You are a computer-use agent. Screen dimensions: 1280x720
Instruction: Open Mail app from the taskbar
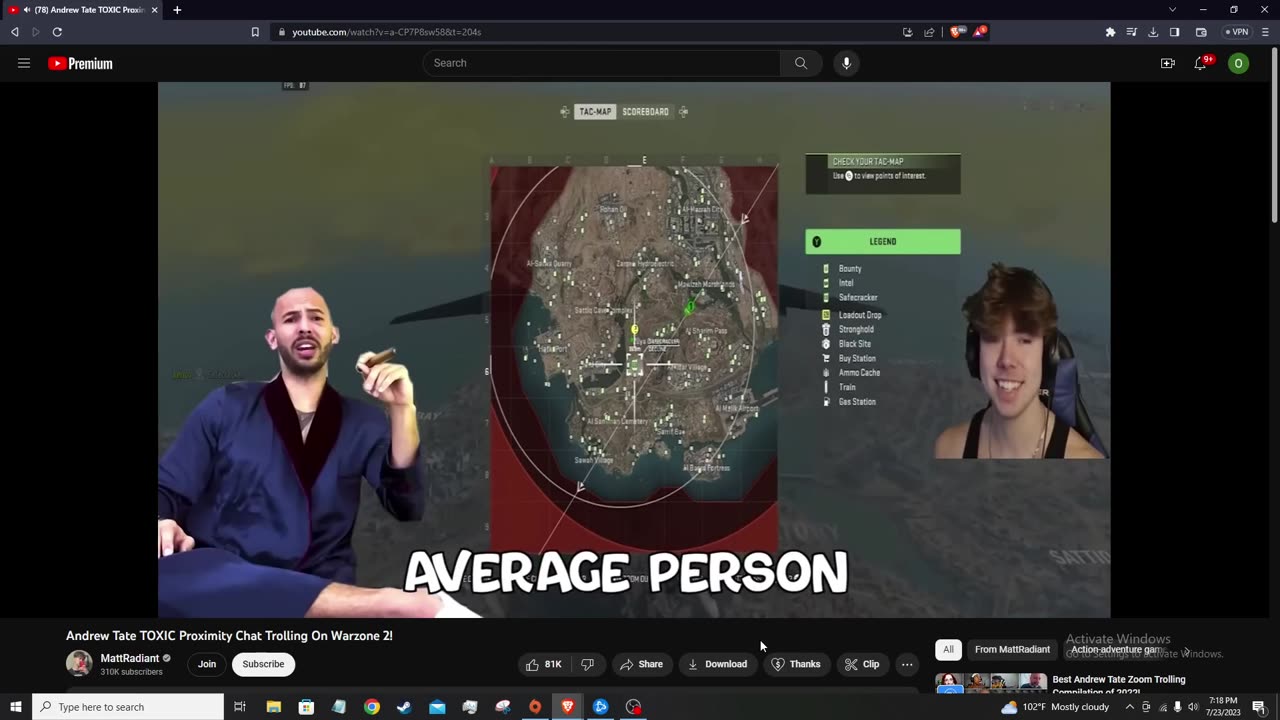click(437, 707)
